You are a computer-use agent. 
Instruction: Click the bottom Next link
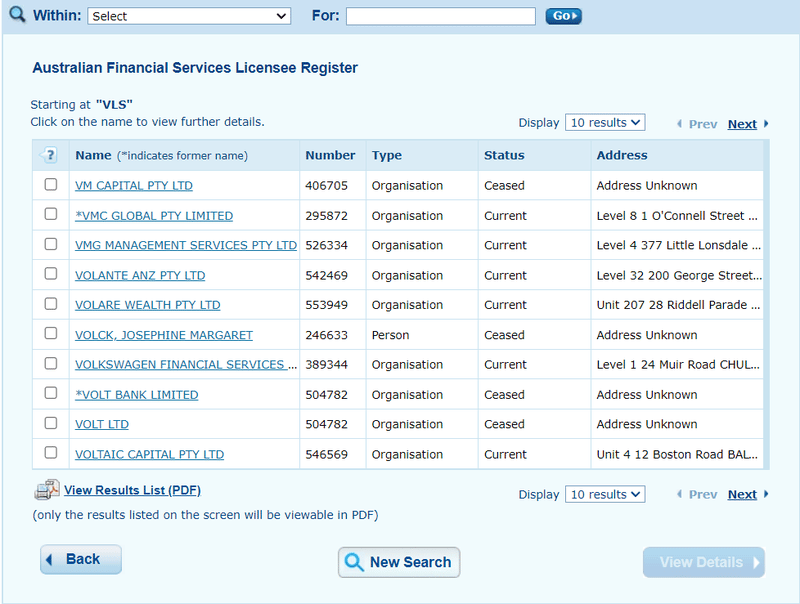[x=742, y=494]
